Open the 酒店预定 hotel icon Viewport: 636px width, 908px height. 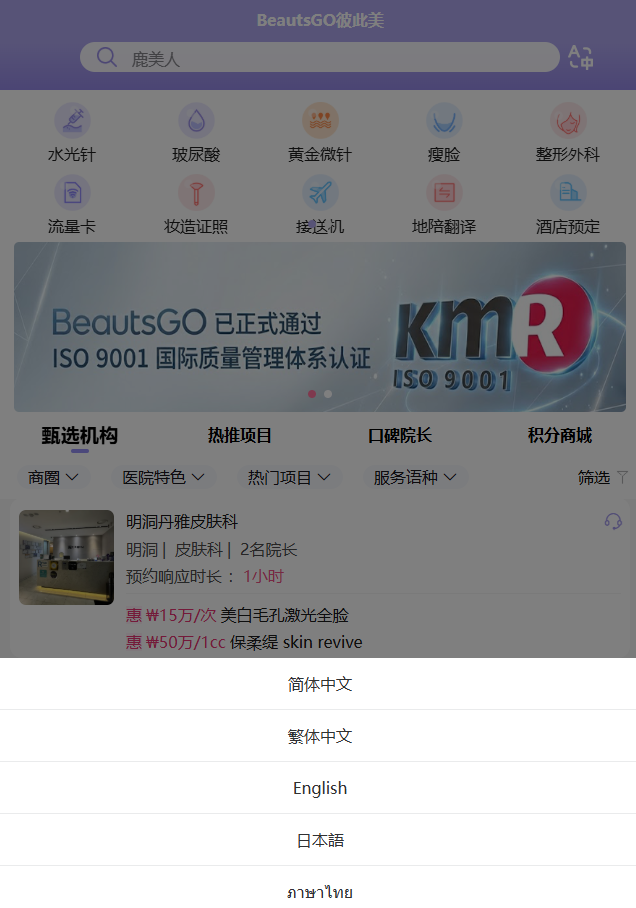568,192
